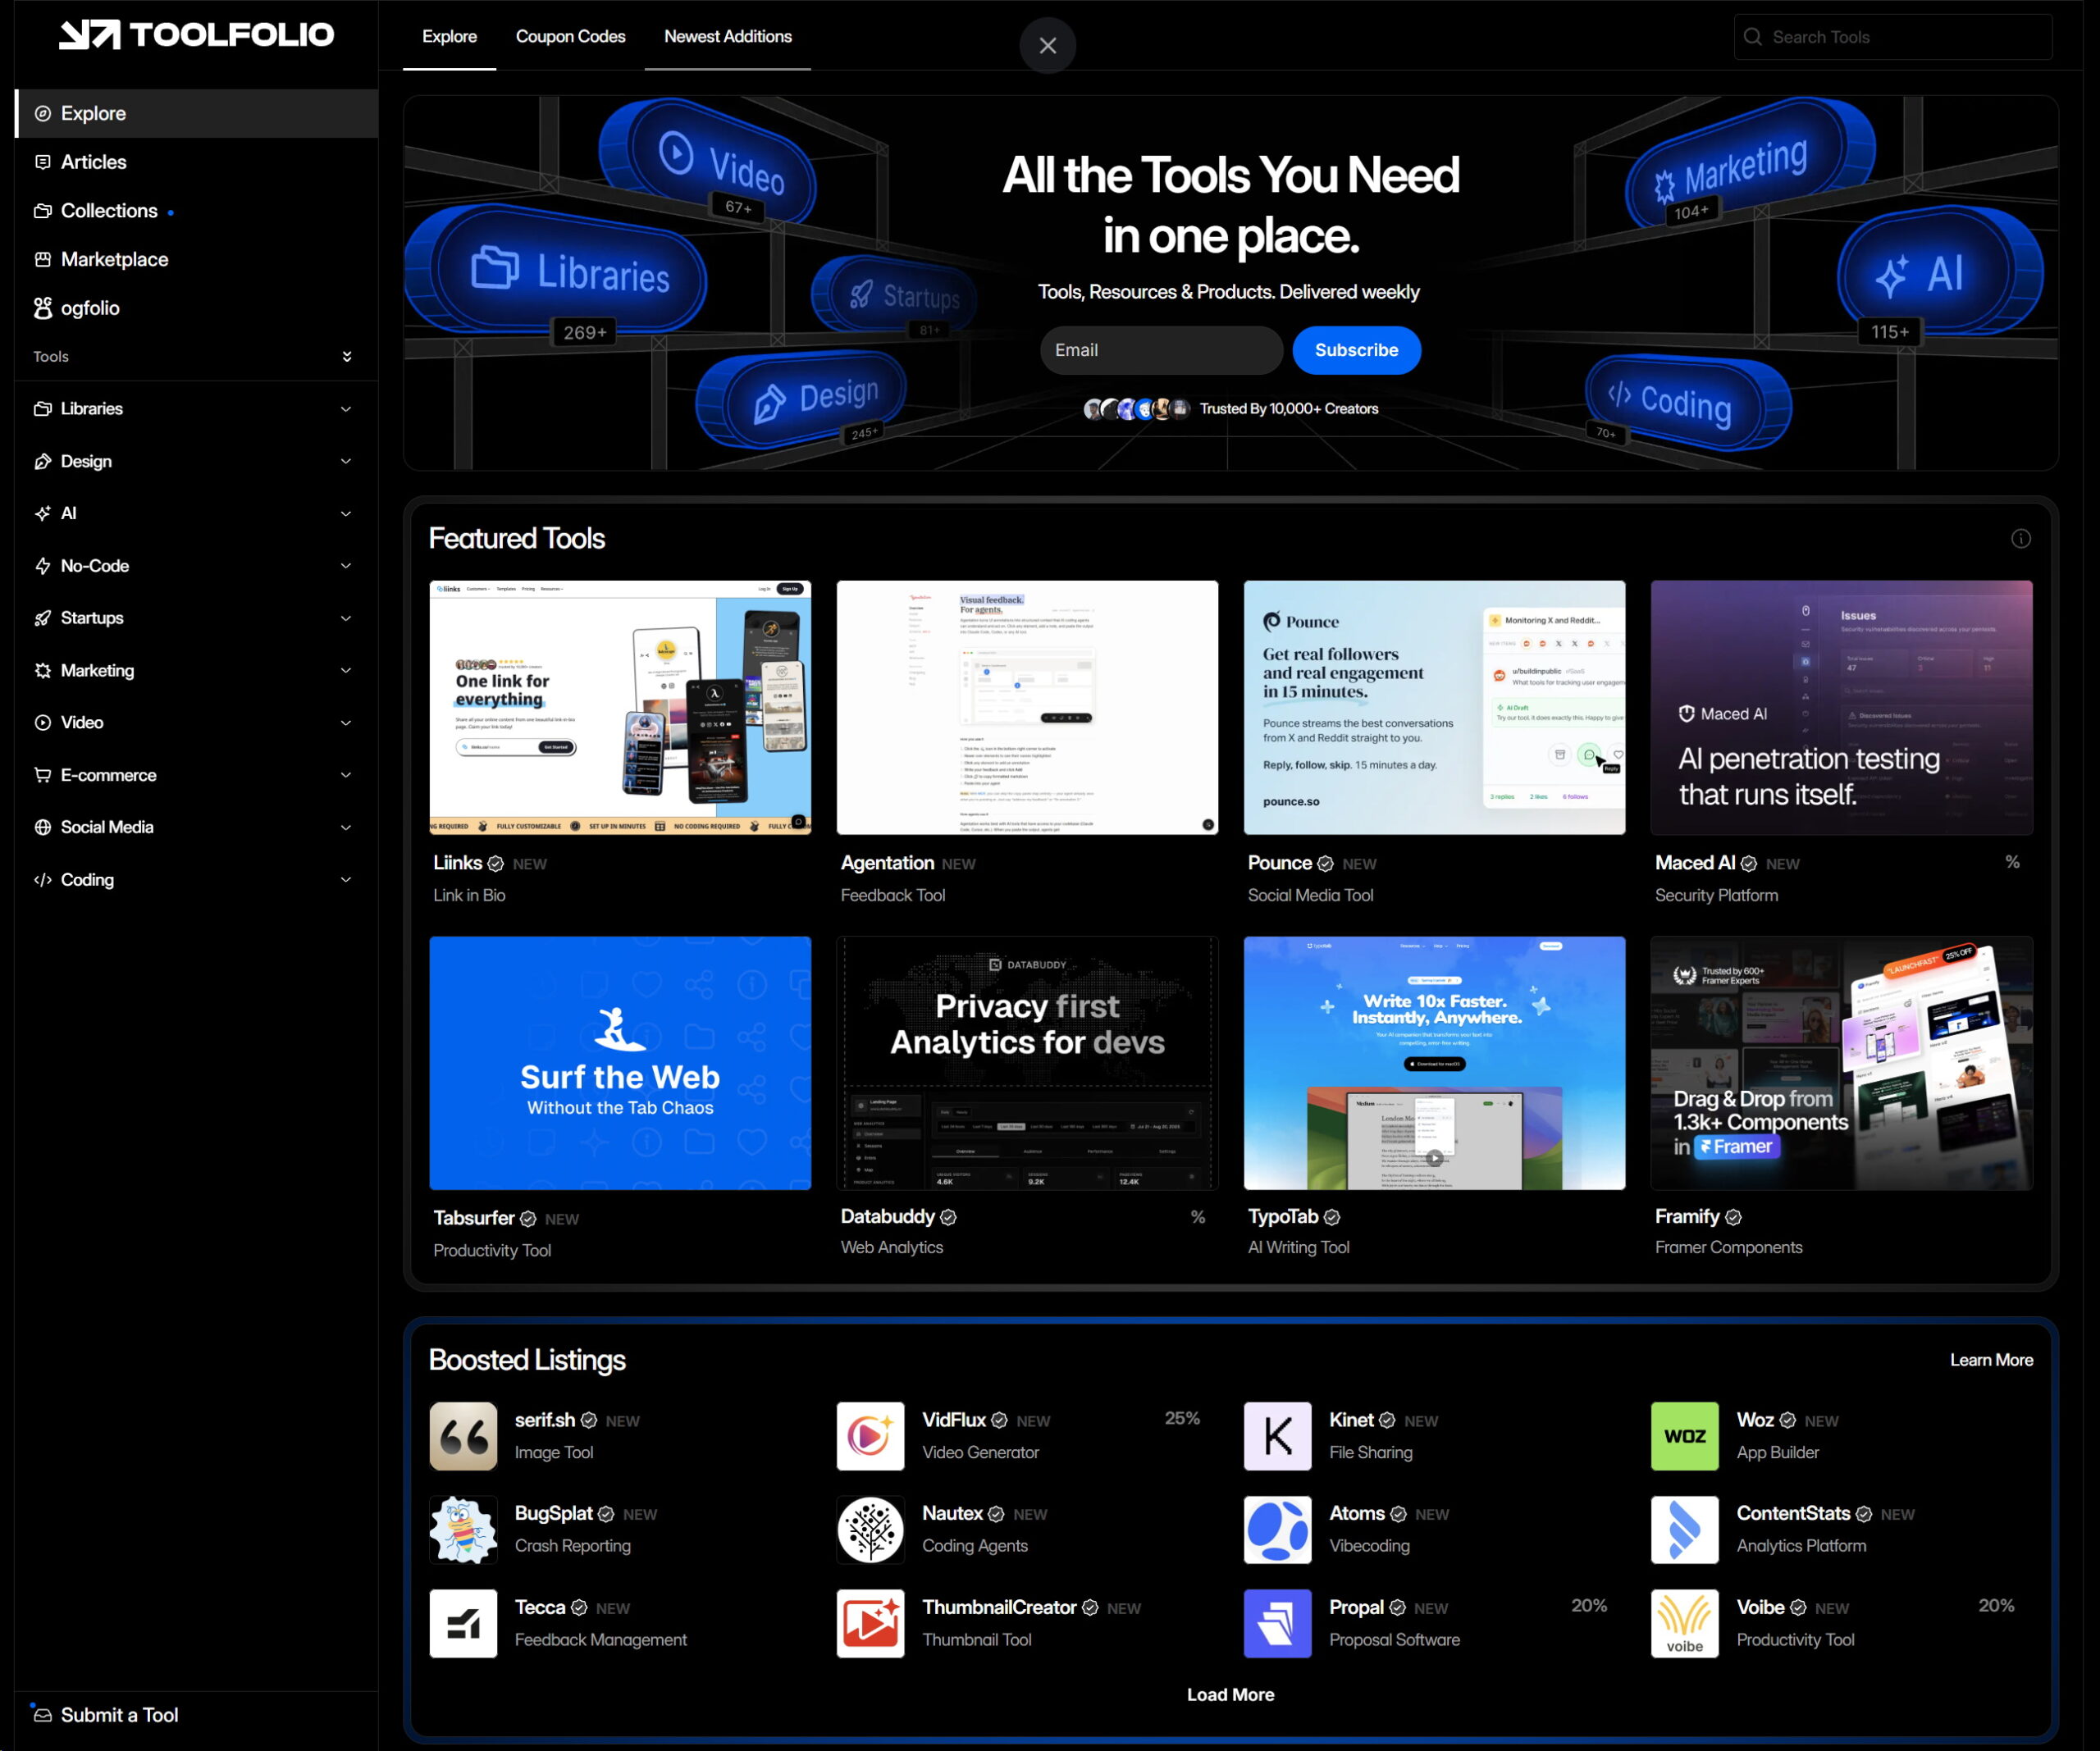This screenshot has height=1751, width=2100.
Task: Click the Learn More link
Action: [1990, 1360]
